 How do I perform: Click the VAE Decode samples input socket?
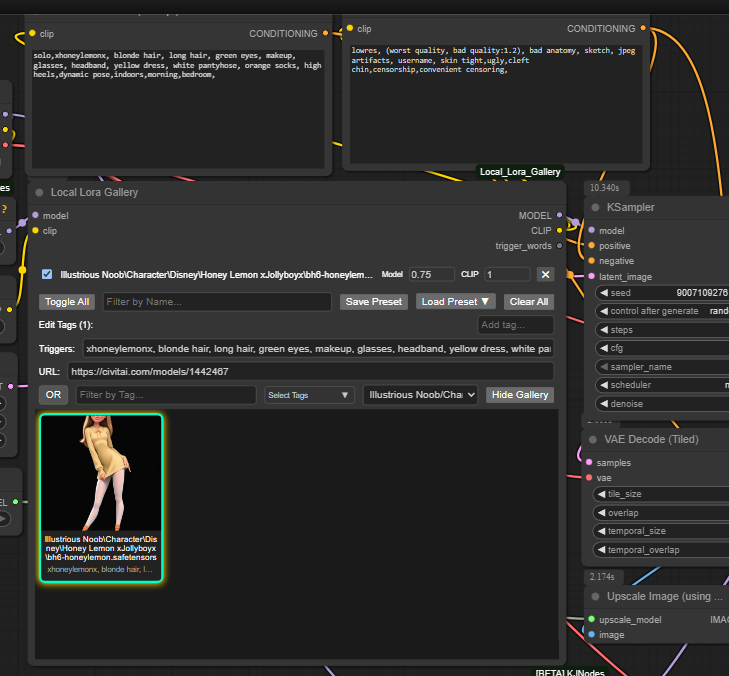pyautogui.click(x=589, y=463)
